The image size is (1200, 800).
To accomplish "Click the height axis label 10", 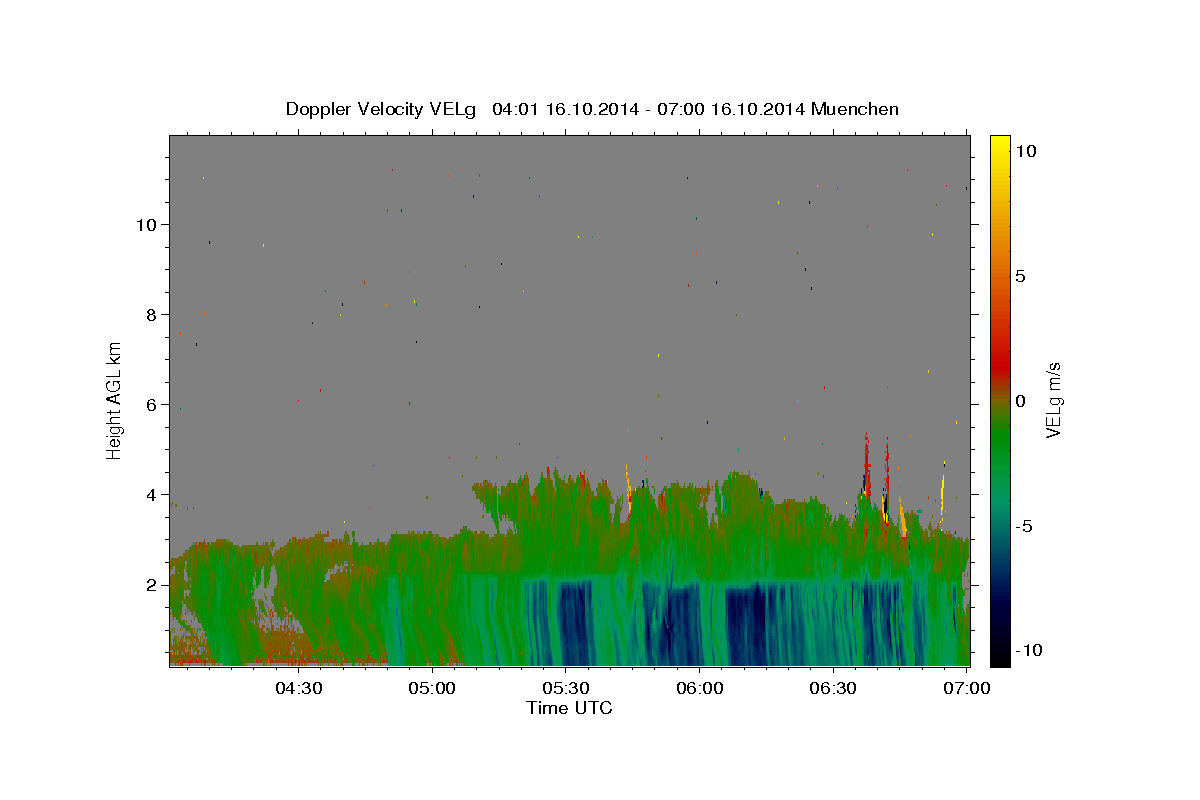I will click(146, 224).
